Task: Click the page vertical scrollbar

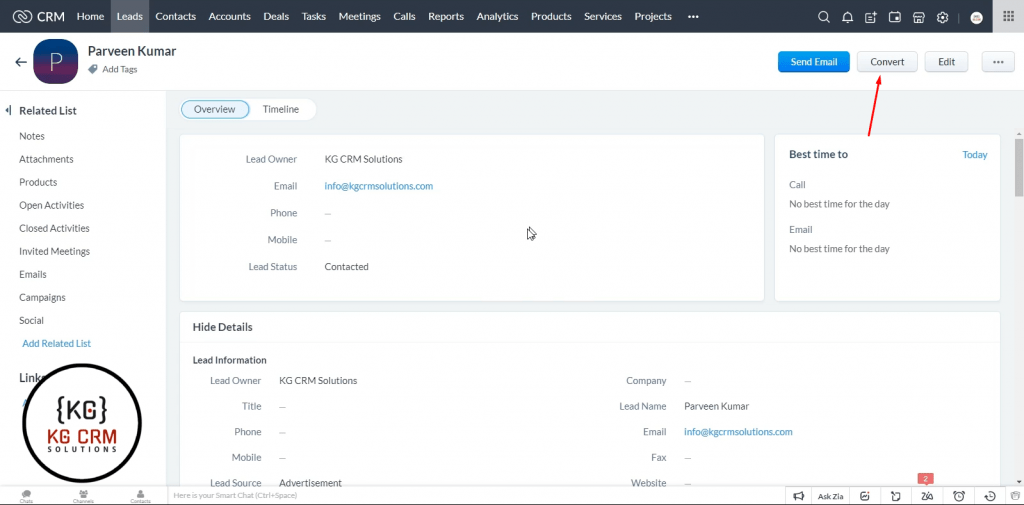Action: 1019,167
